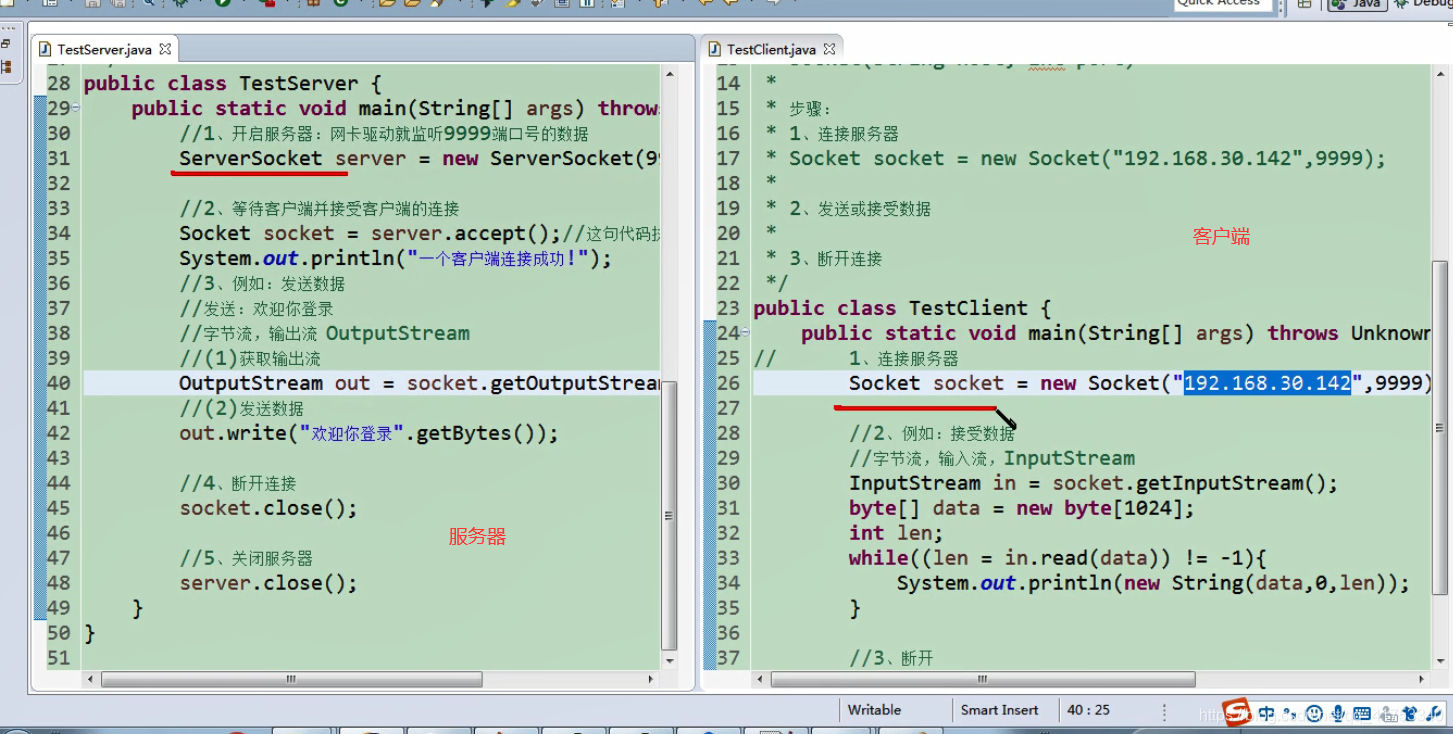The image size is (1453, 734).
Task: Click the println statement on TestClient line 34
Action: coord(1153,583)
